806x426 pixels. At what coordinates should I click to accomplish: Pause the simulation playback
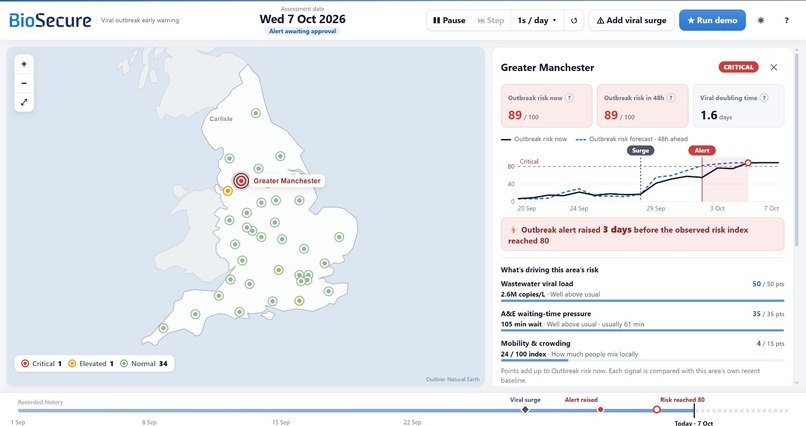(449, 21)
